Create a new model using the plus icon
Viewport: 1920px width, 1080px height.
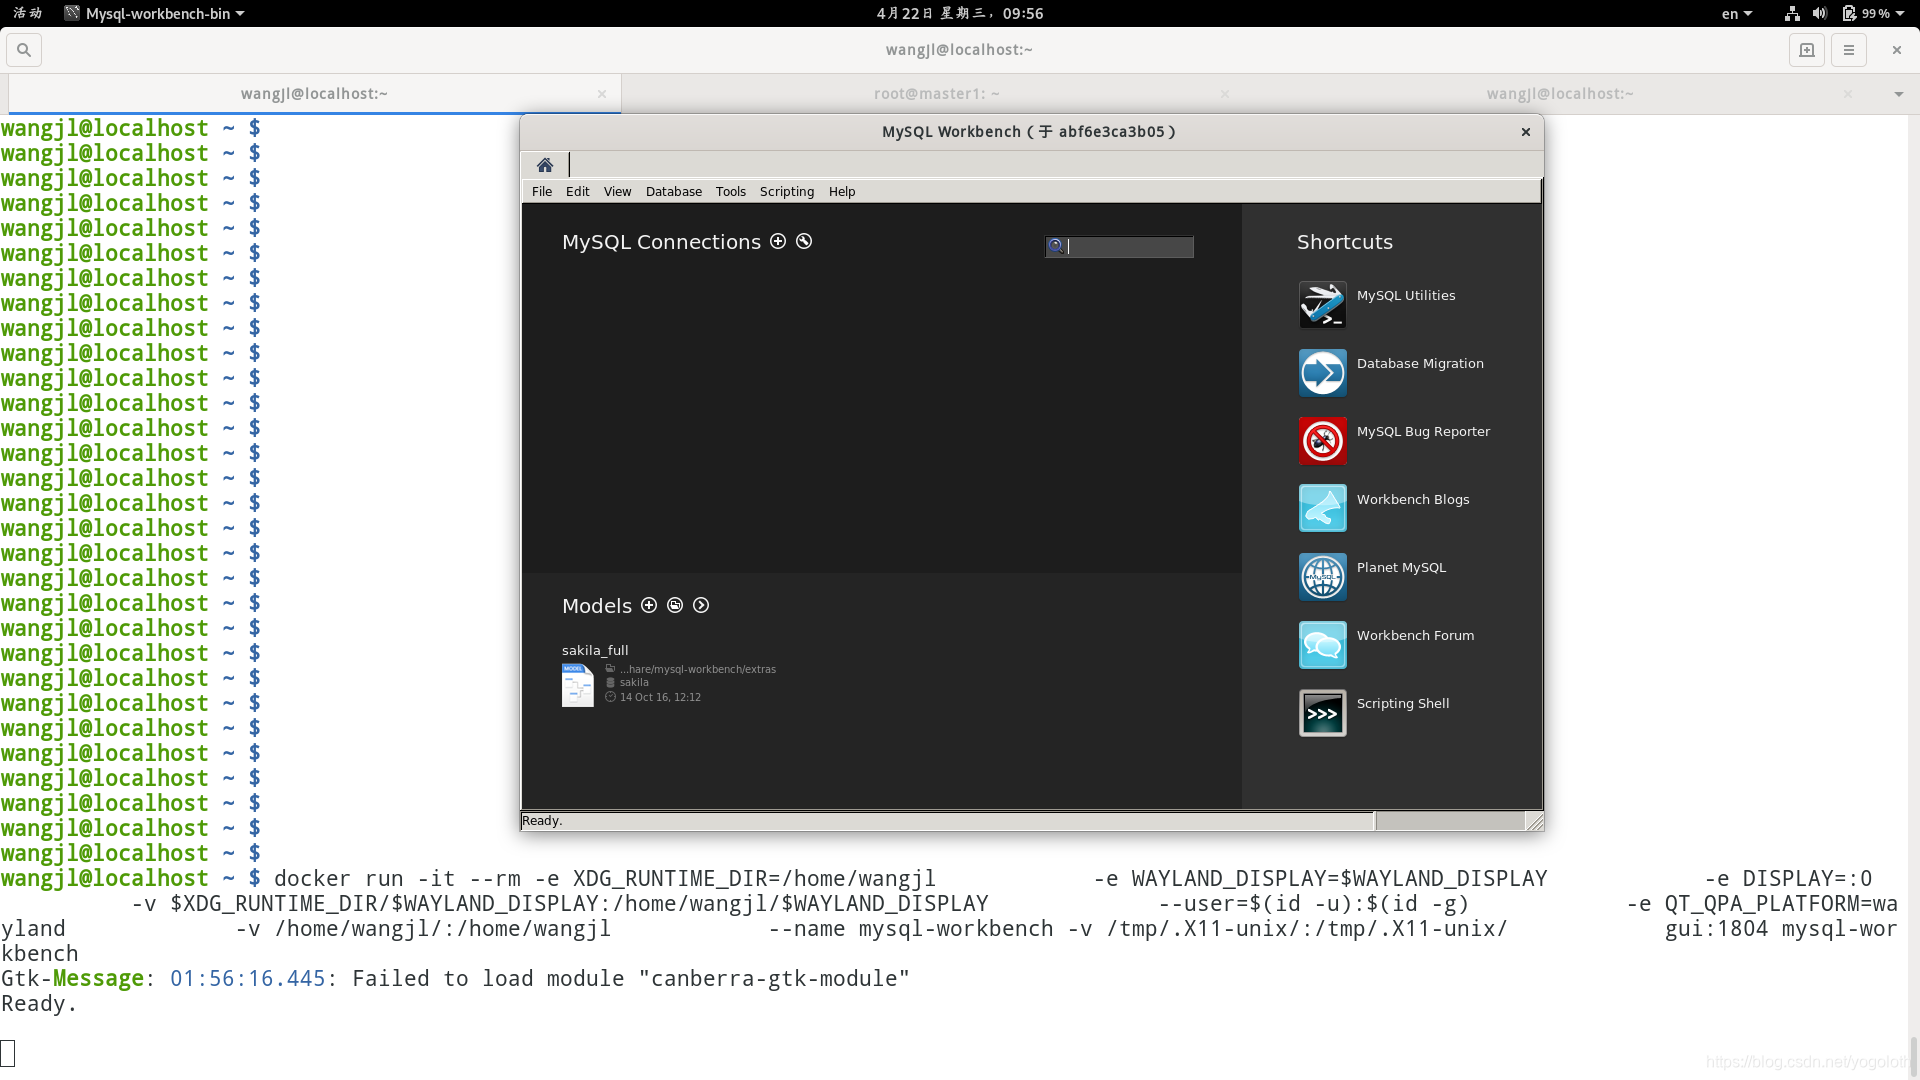pos(649,605)
